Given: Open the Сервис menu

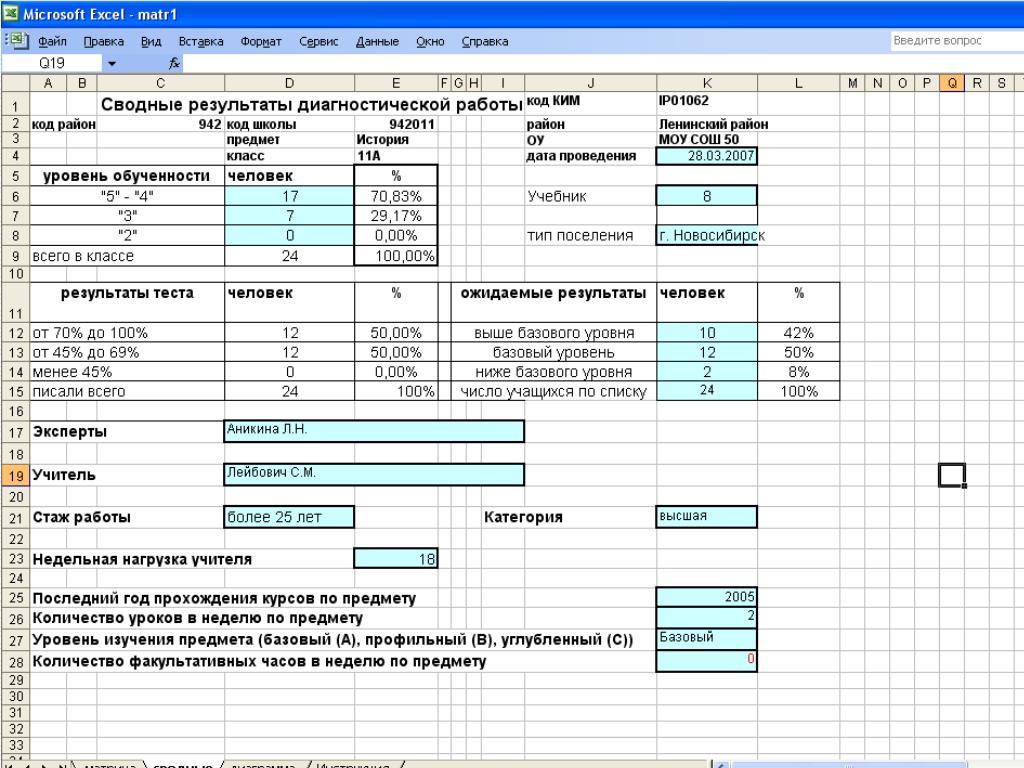Looking at the screenshot, I should pos(319,41).
